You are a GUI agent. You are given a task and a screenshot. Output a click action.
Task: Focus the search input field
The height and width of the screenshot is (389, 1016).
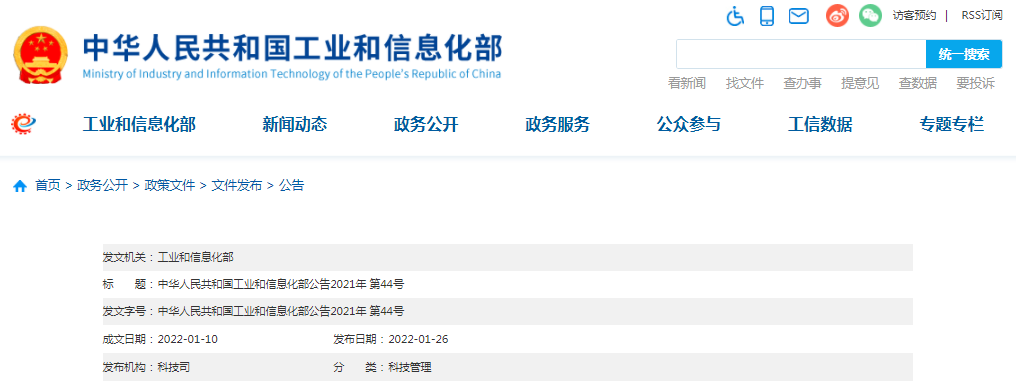(x=801, y=54)
